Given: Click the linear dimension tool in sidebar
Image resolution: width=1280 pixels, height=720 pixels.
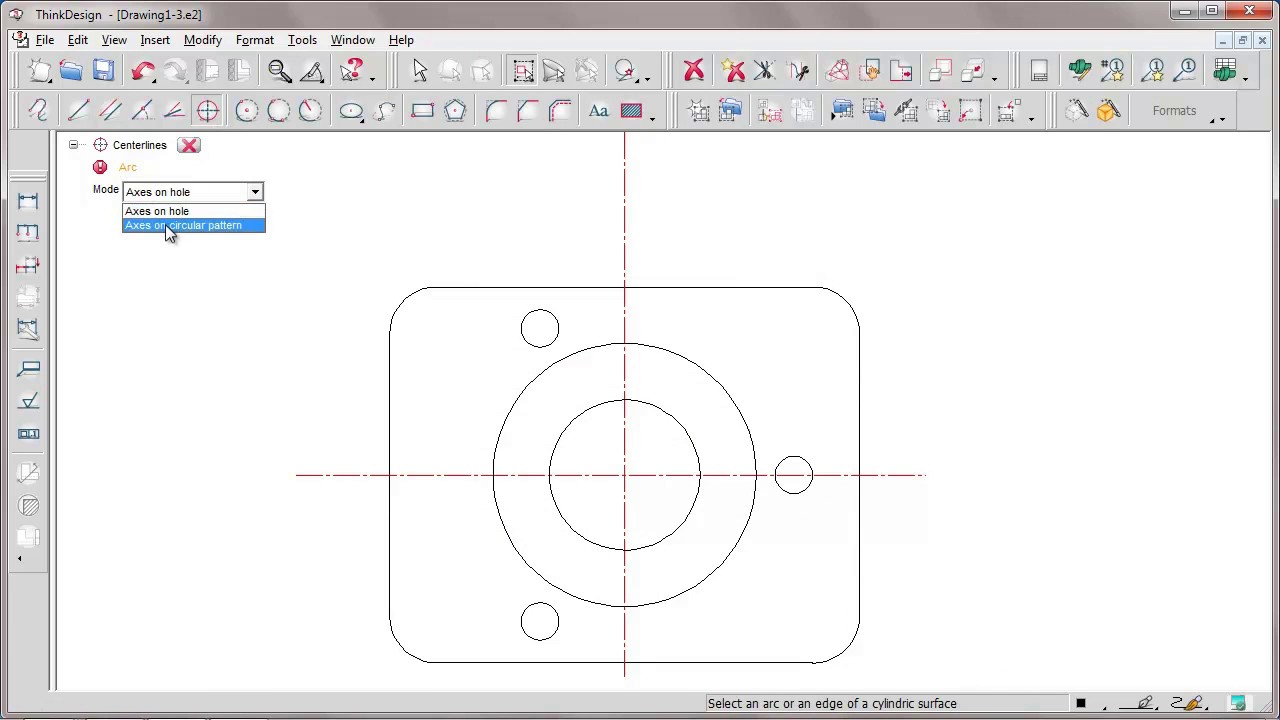Looking at the screenshot, I should pyautogui.click(x=28, y=201).
